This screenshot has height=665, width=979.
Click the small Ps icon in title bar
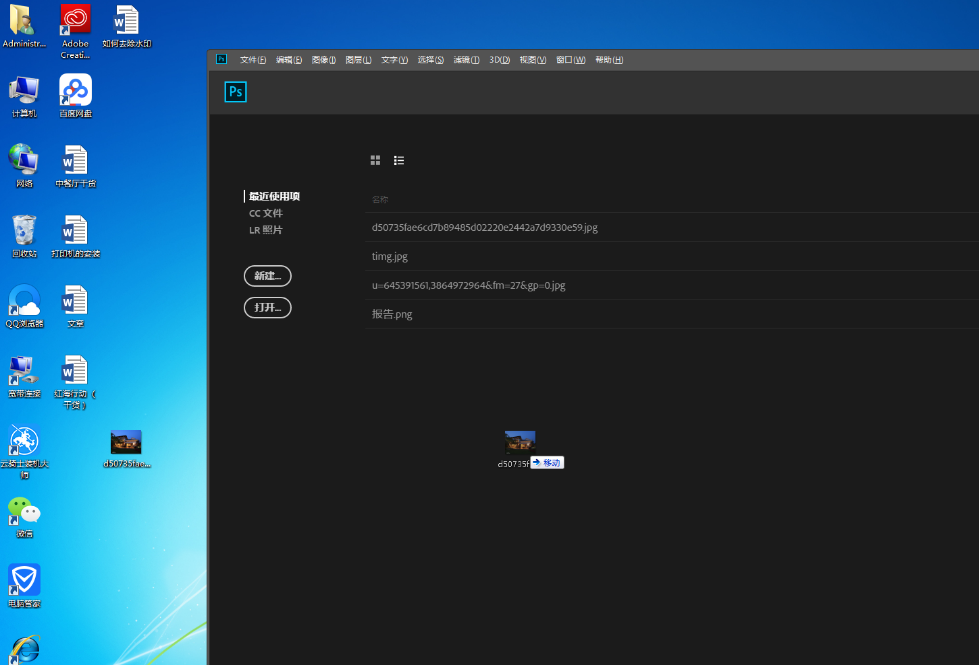pyautogui.click(x=221, y=59)
